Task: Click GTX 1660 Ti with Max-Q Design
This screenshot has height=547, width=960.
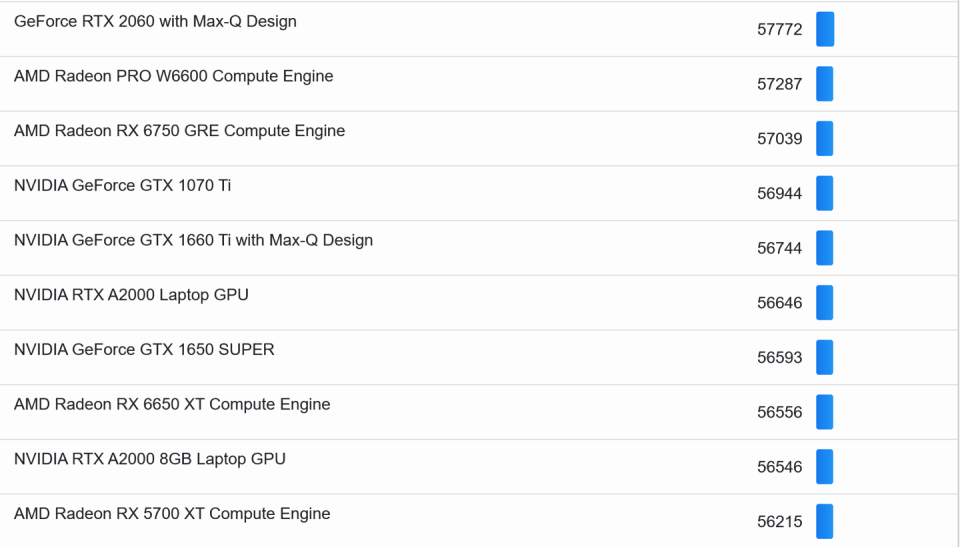Action: [193, 240]
